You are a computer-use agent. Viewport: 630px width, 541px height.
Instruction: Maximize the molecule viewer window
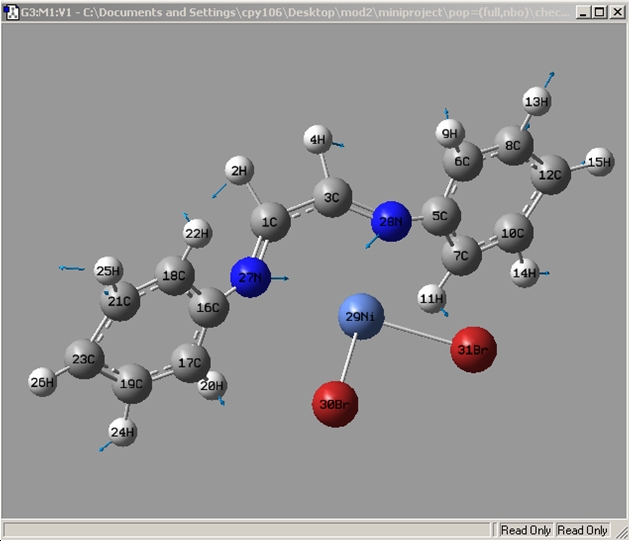[x=599, y=12]
